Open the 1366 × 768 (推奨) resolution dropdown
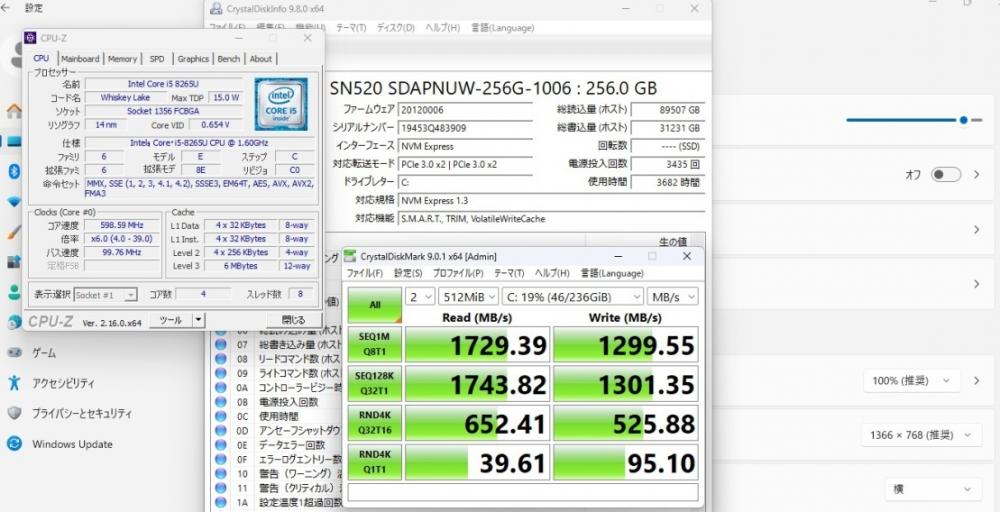1000x512 pixels. (921, 435)
